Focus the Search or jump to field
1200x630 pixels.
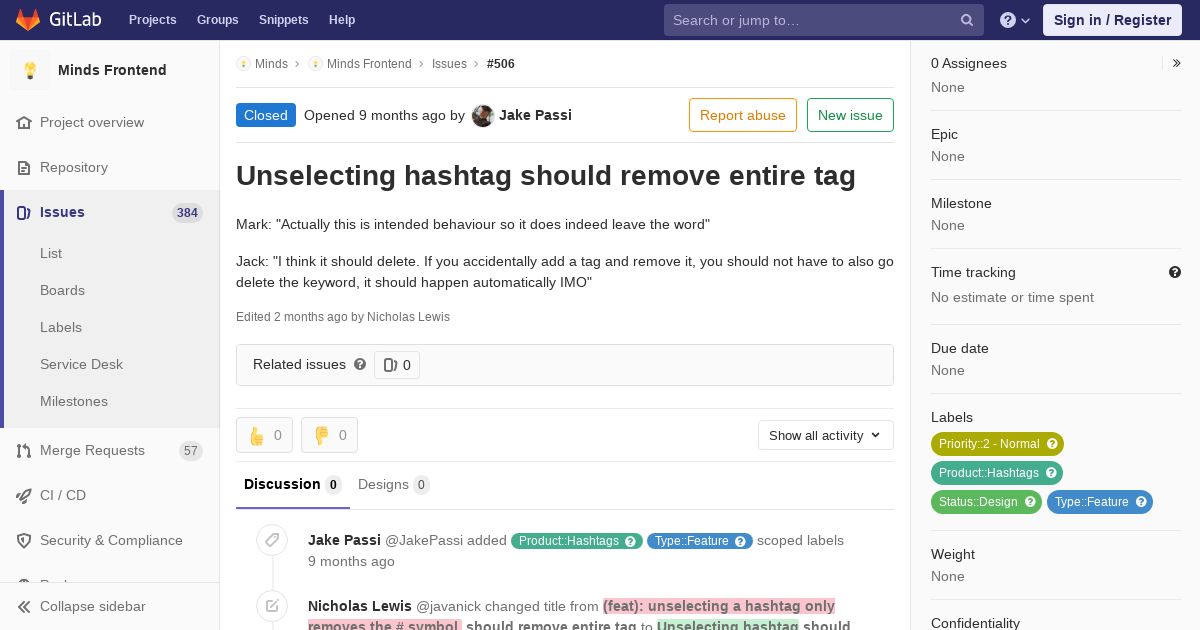tap(824, 20)
